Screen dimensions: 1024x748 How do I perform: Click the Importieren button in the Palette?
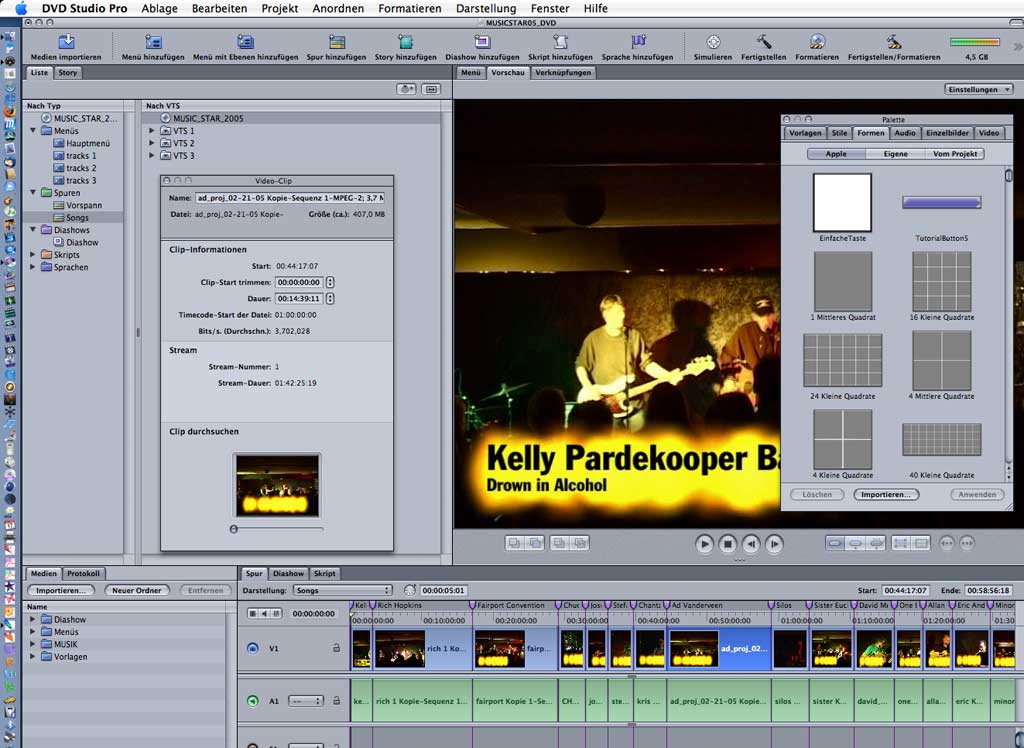point(885,494)
